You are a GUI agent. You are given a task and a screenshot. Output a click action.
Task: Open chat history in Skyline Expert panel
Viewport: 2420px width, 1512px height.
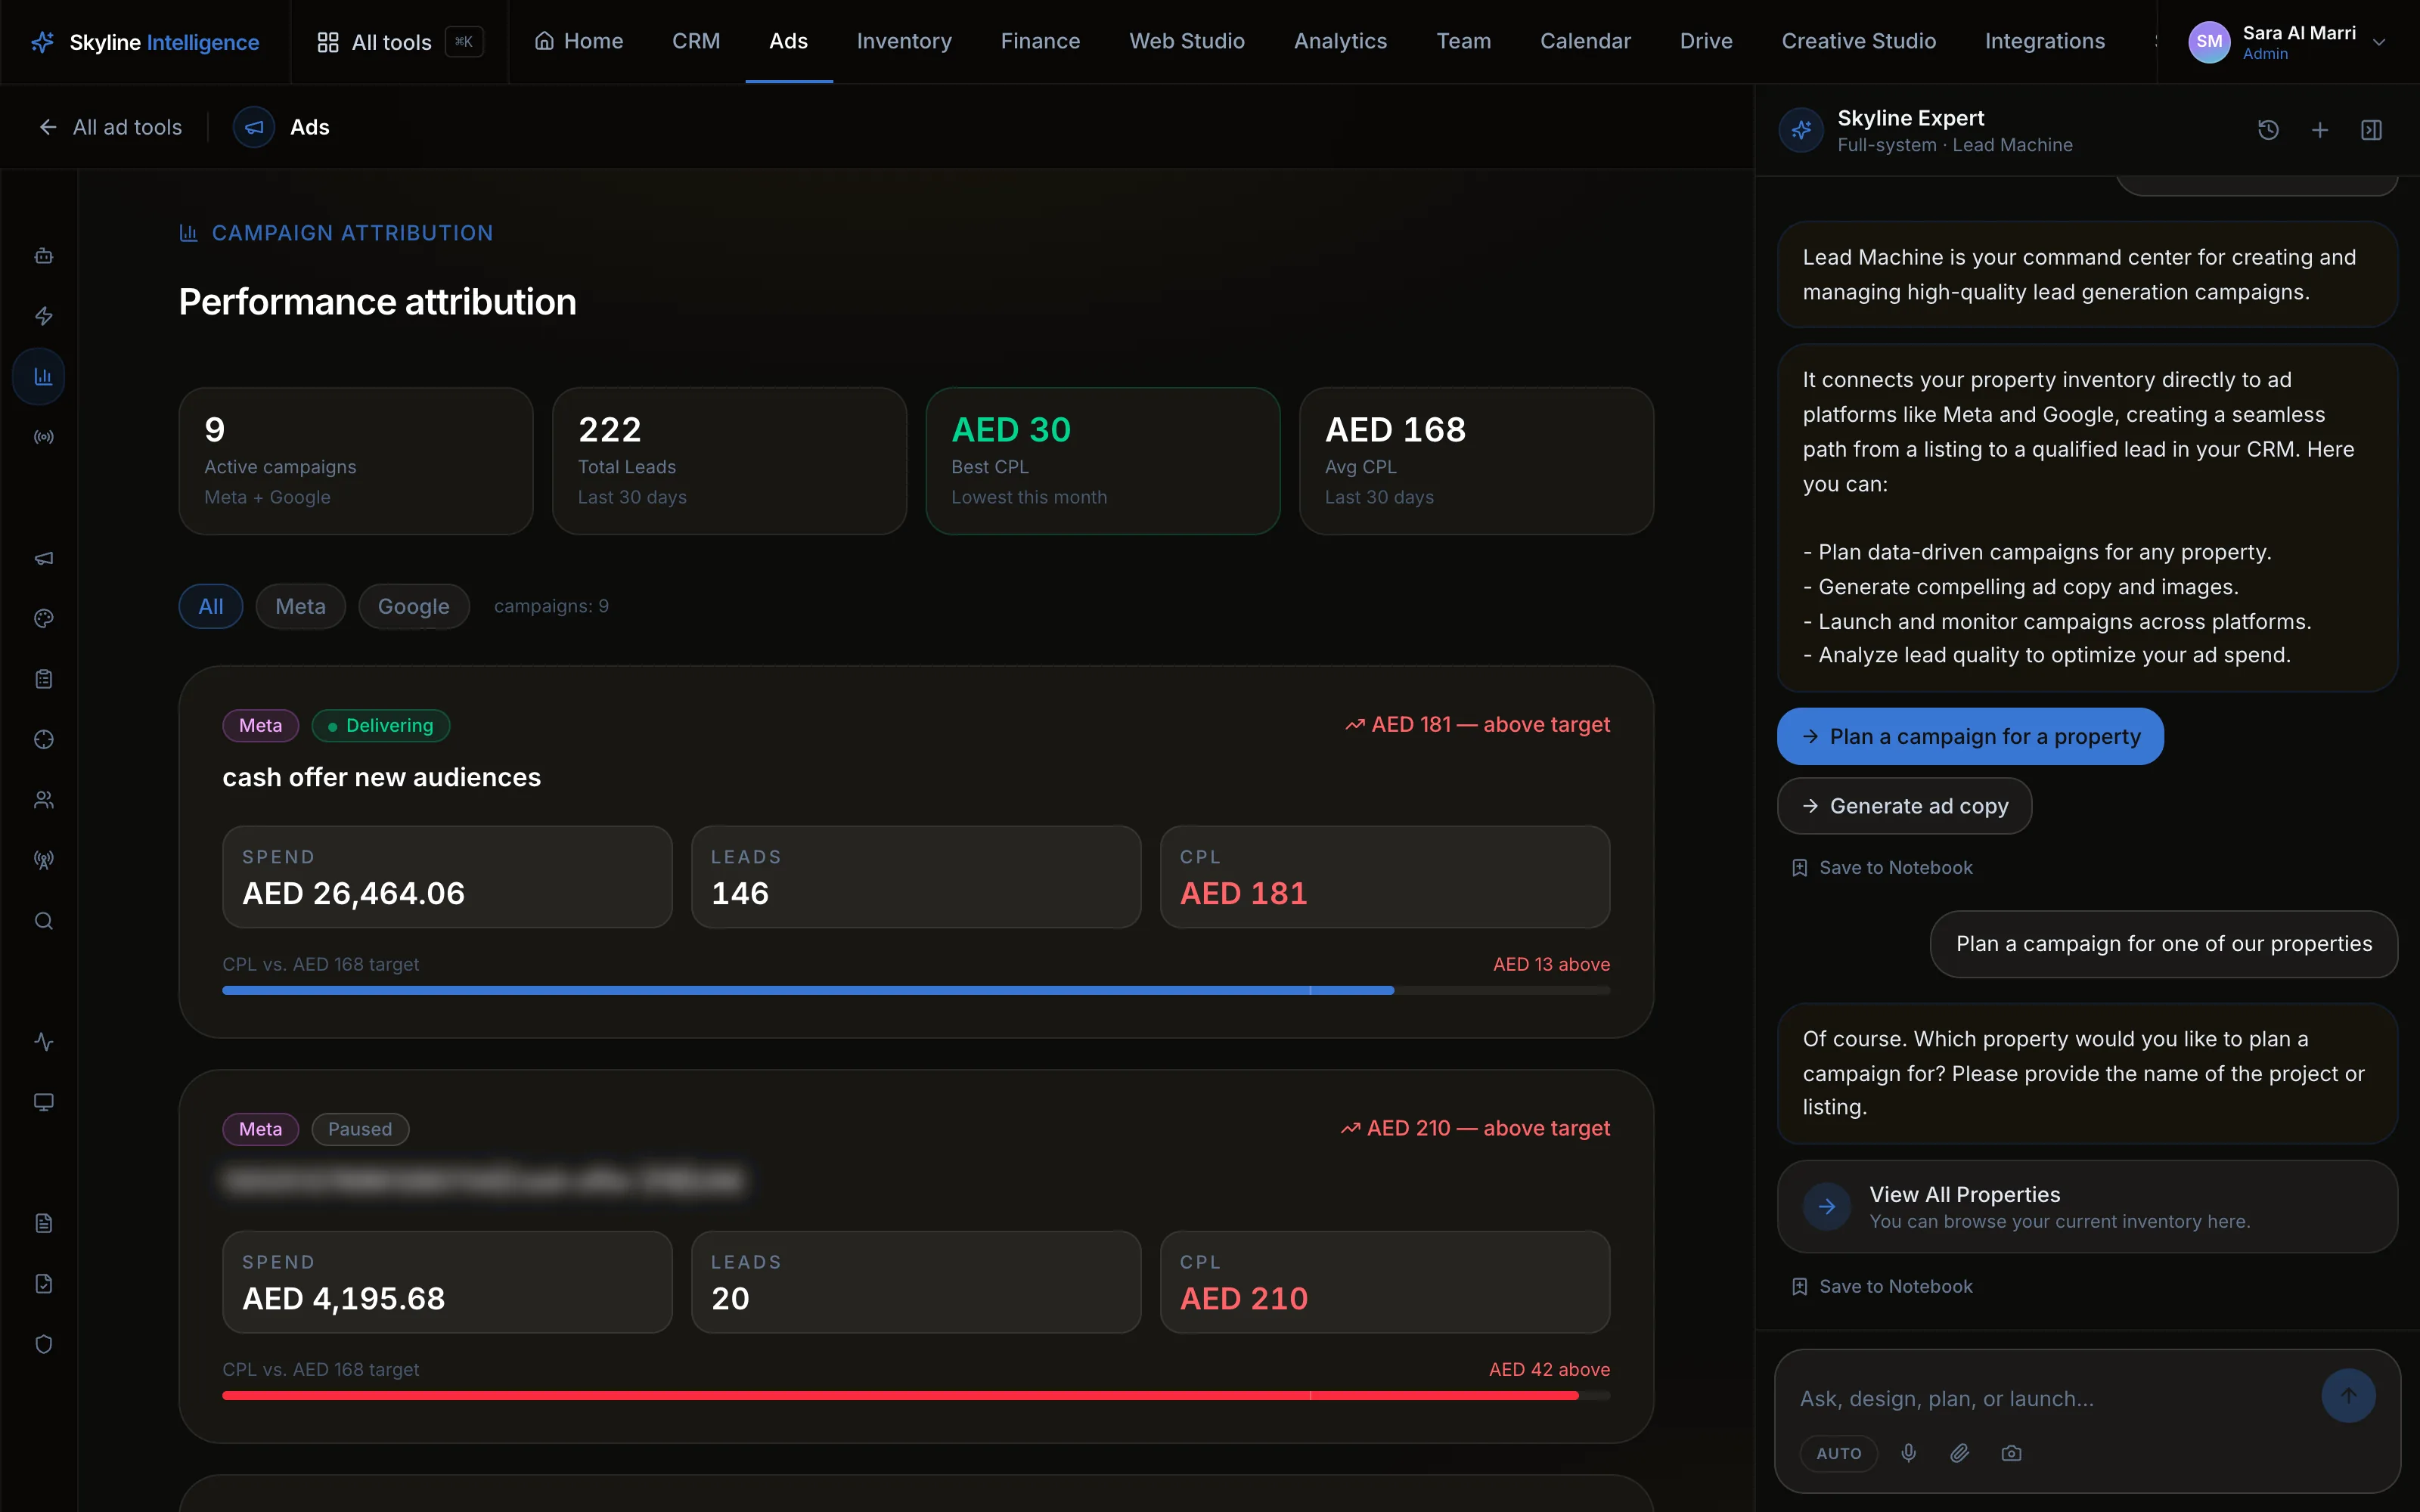tap(2268, 130)
